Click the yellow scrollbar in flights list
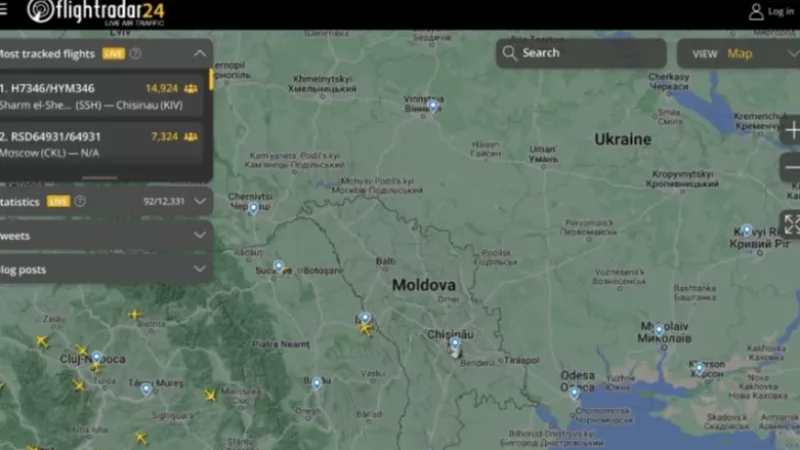Image resolution: width=800 pixels, height=450 pixels. tap(211, 80)
